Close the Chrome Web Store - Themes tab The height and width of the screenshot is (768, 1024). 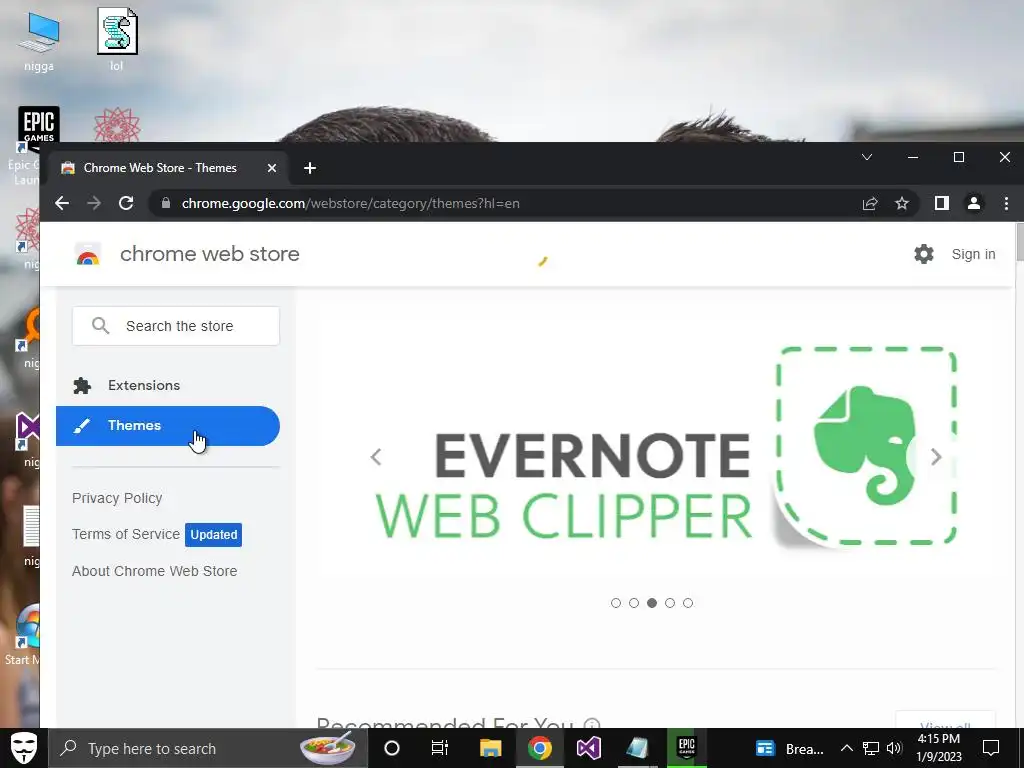pos(272,168)
